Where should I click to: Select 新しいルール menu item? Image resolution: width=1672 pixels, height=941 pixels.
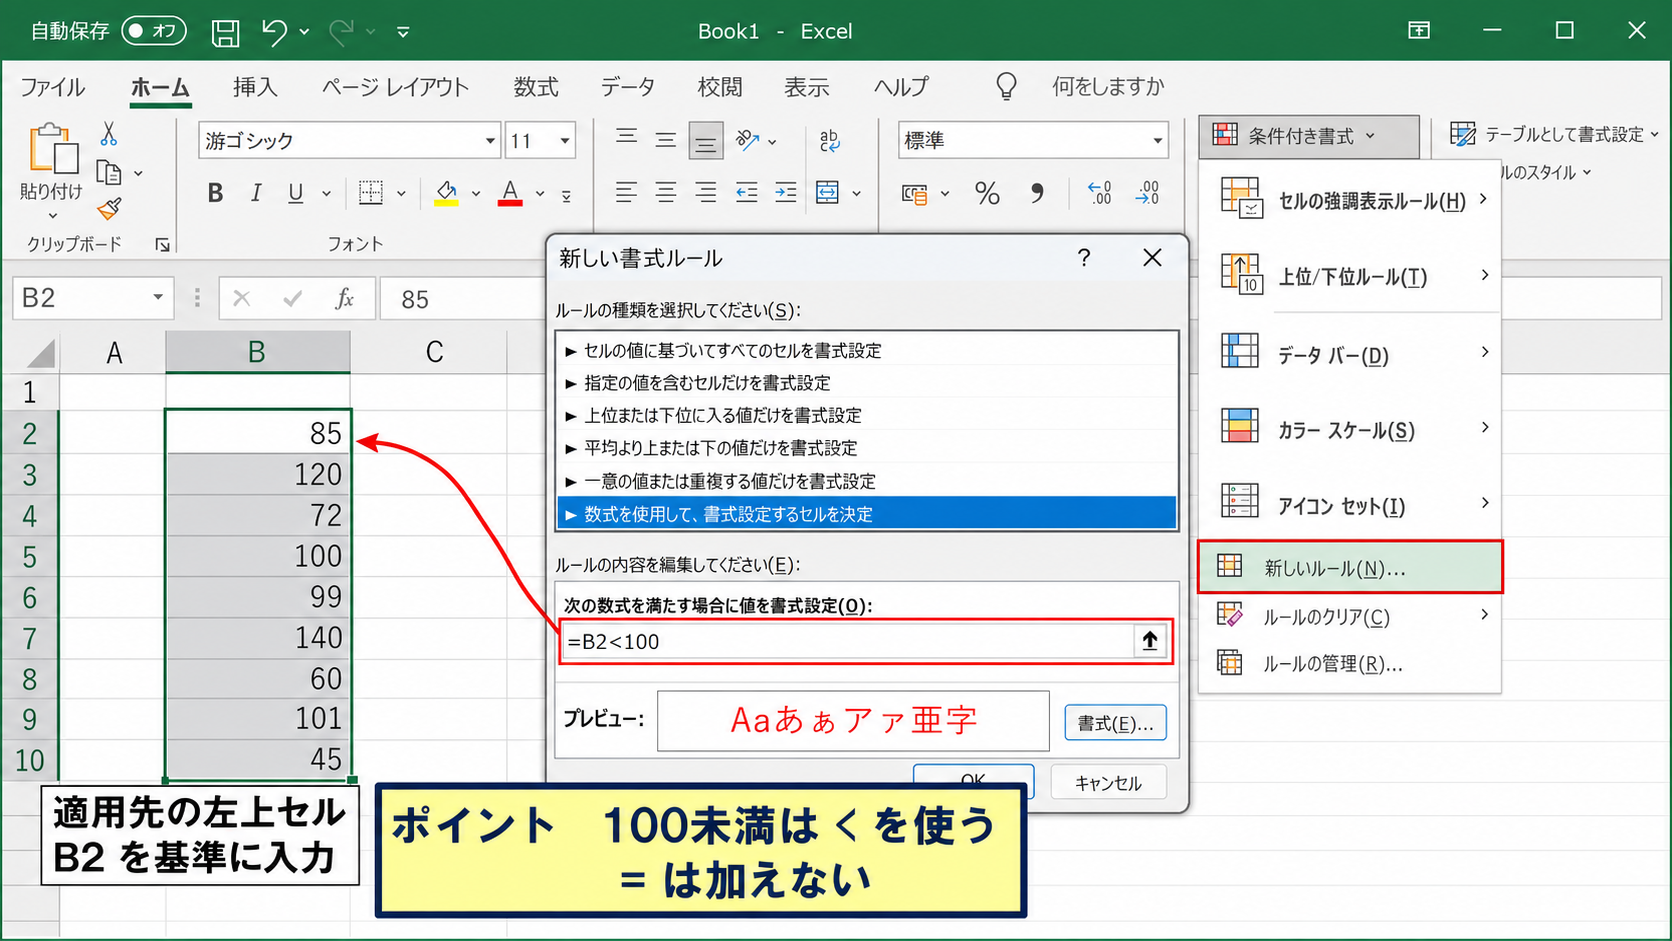1350,568
